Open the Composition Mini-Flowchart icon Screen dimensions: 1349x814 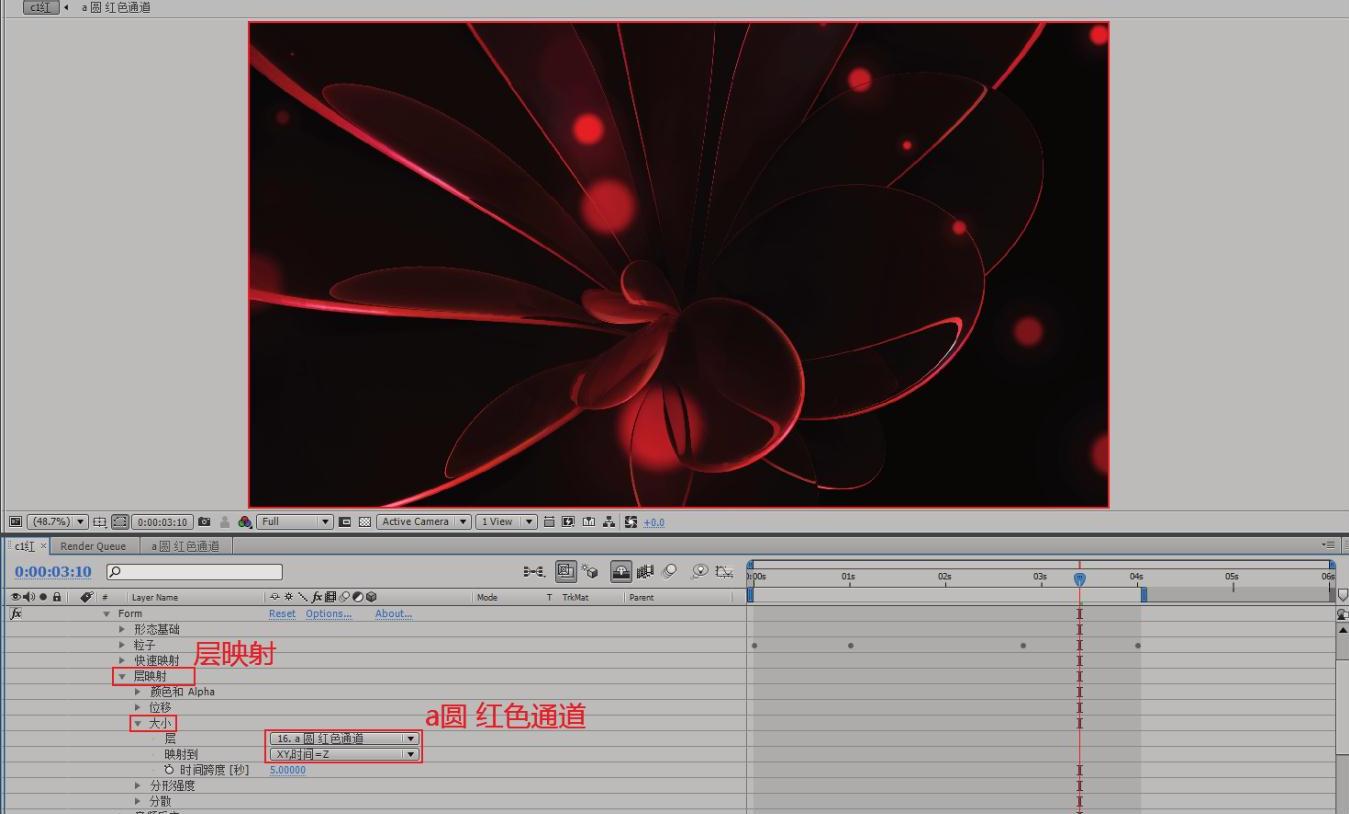(x=533, y=572)
